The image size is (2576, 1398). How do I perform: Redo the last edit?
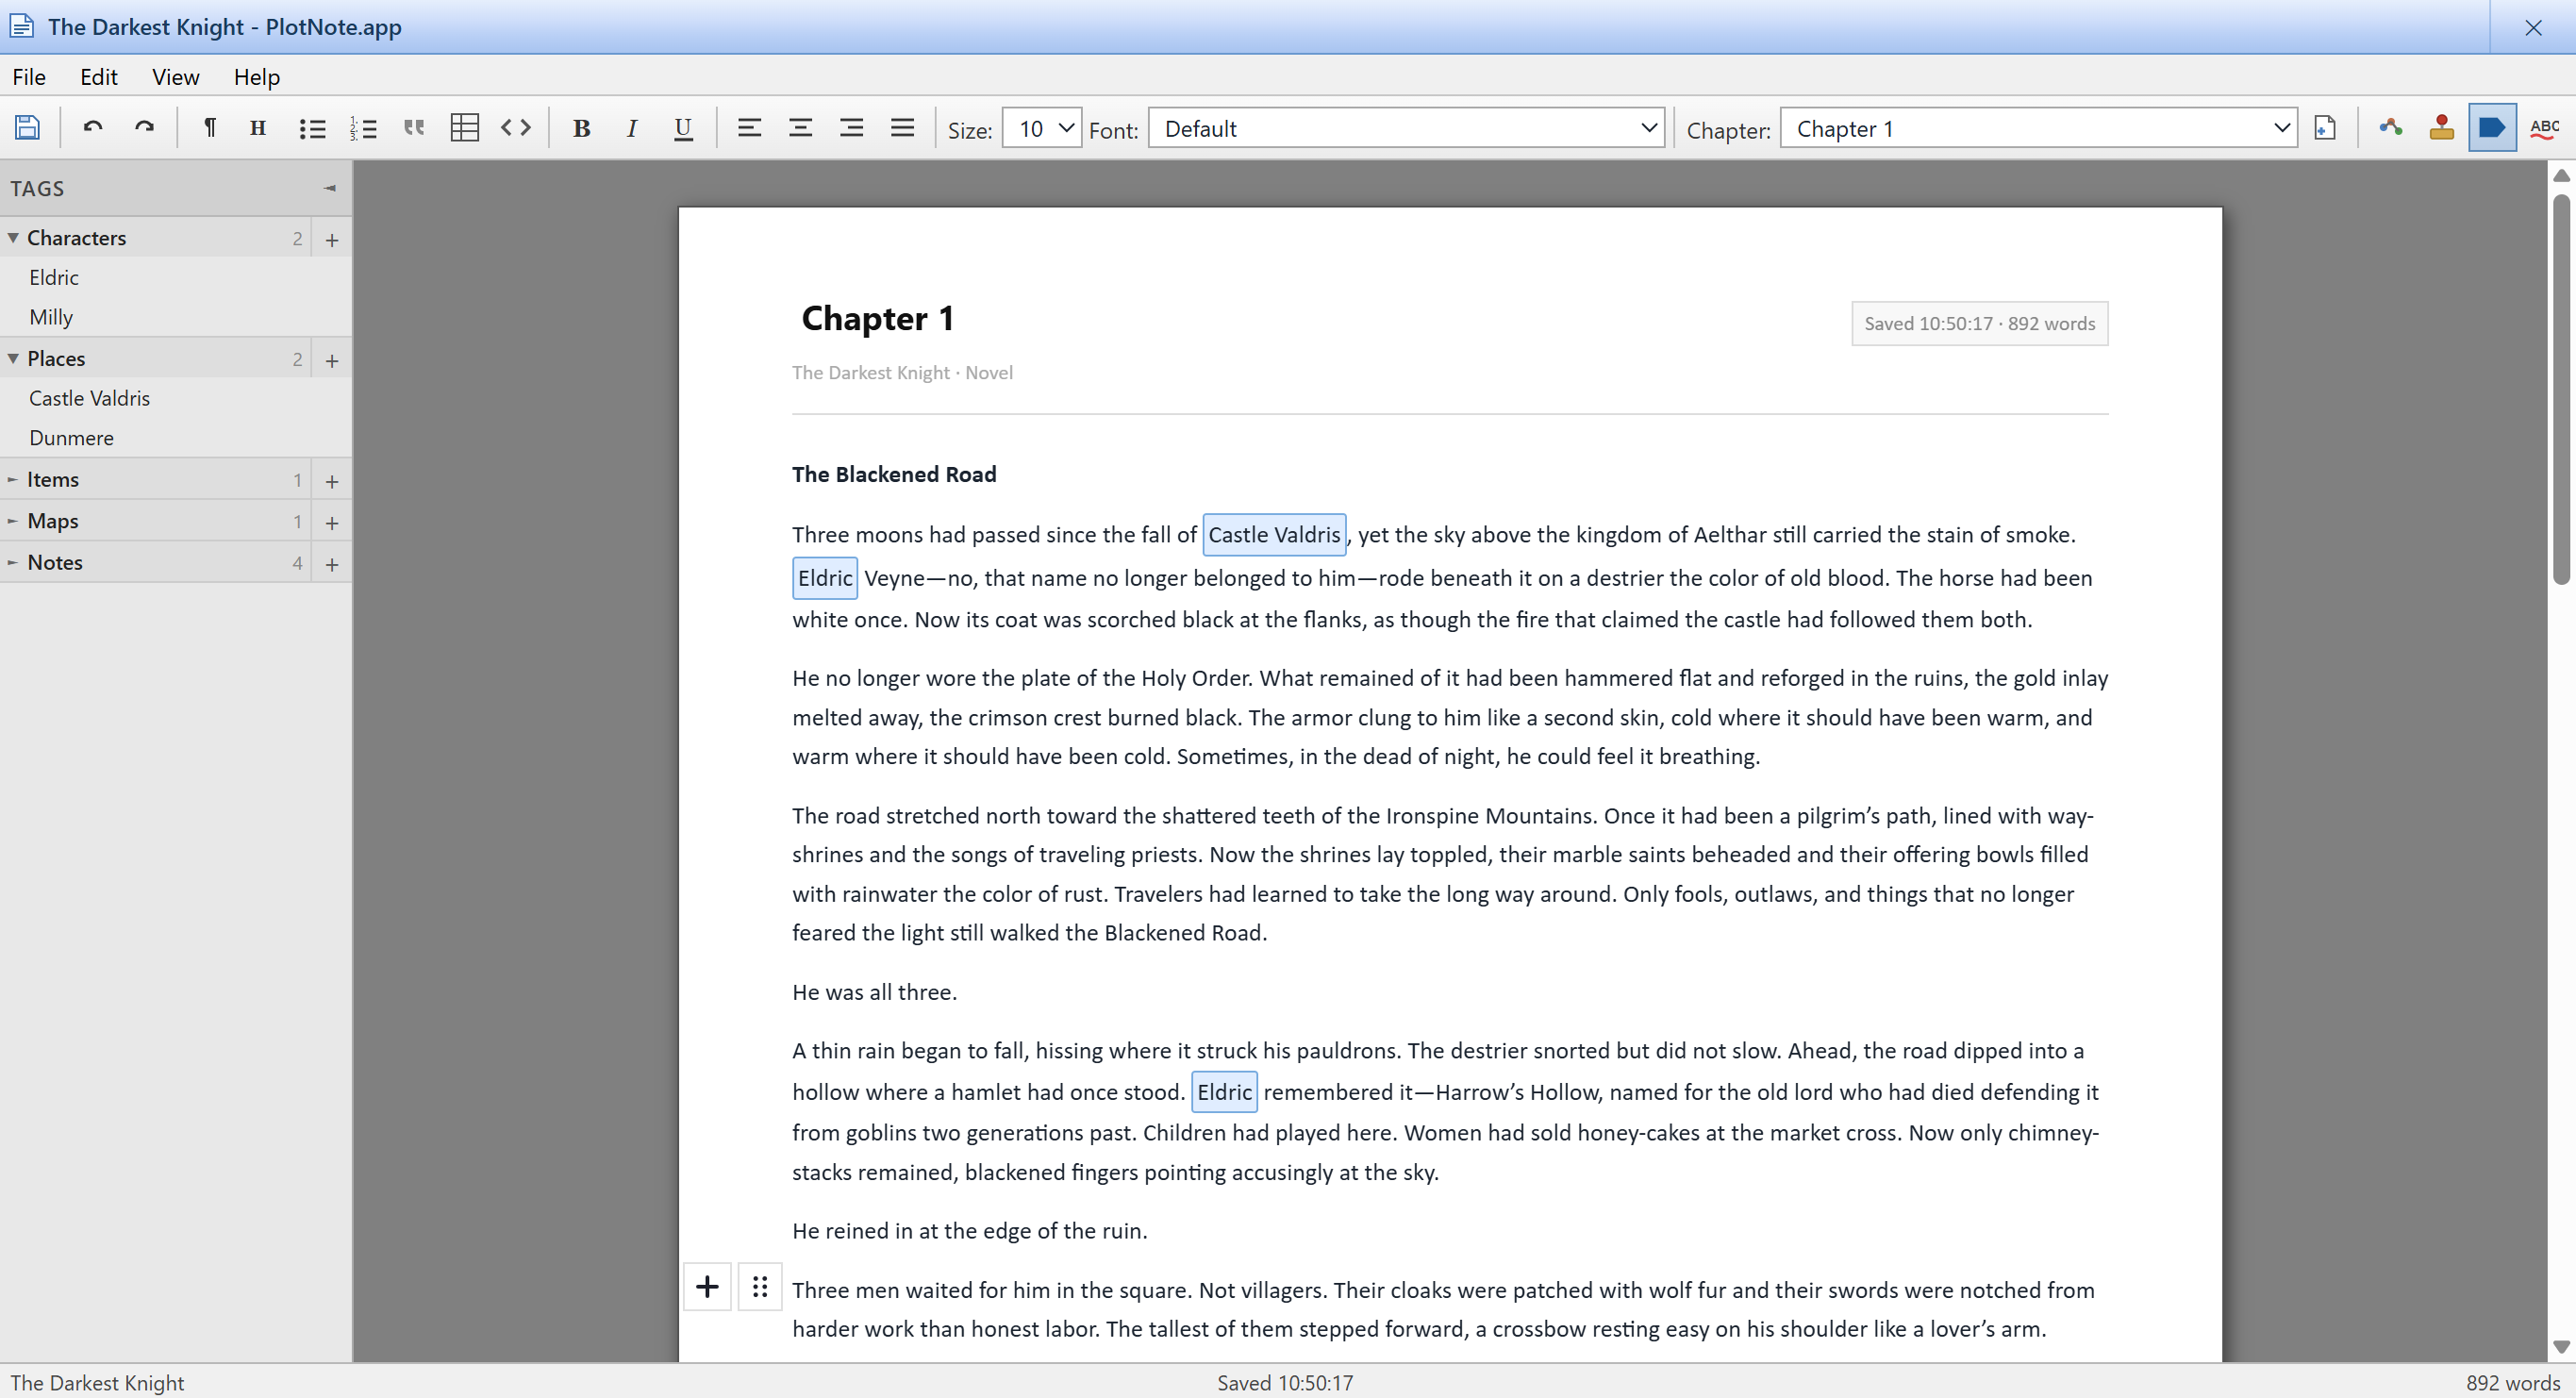[144, 128]
